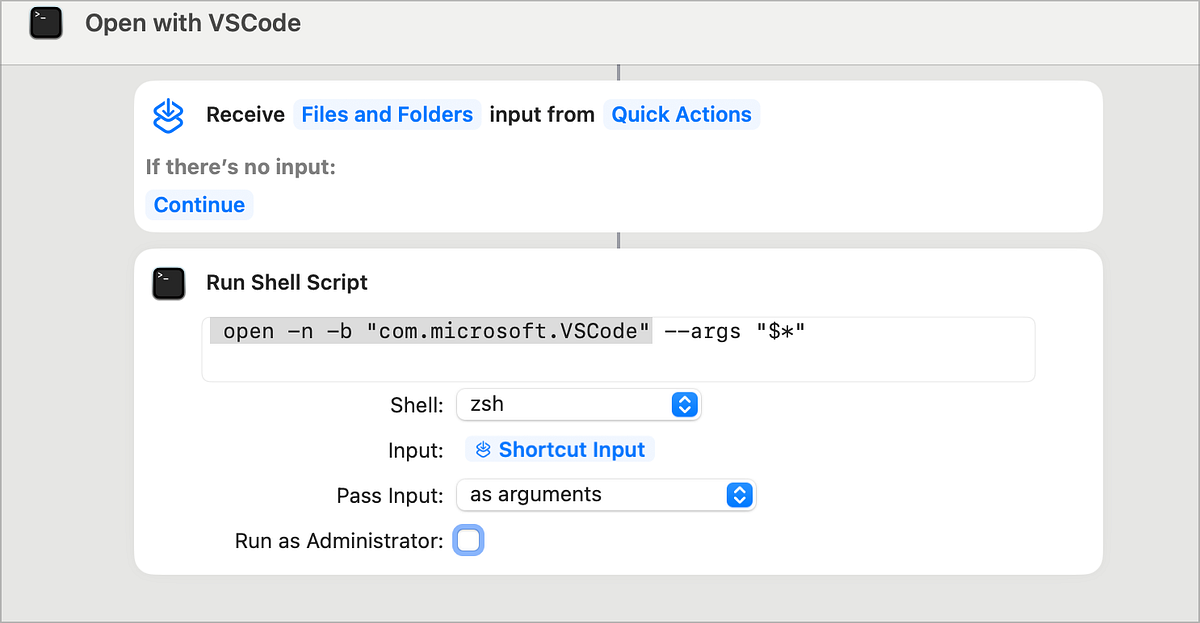Click the blue Shortcuts icon on Receive action

[169, 113]
